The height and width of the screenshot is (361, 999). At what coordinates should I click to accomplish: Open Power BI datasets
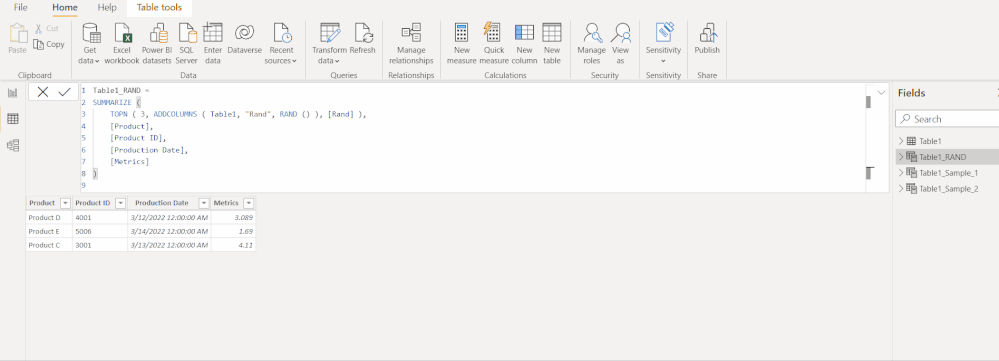click(x=157, y=43)
